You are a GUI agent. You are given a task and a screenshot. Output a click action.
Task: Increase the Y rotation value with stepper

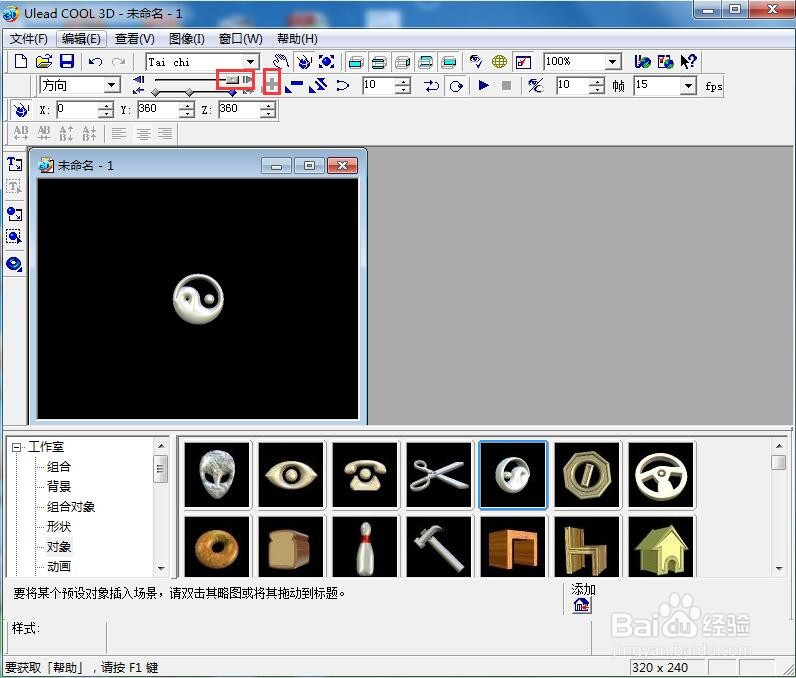[187, 106]
